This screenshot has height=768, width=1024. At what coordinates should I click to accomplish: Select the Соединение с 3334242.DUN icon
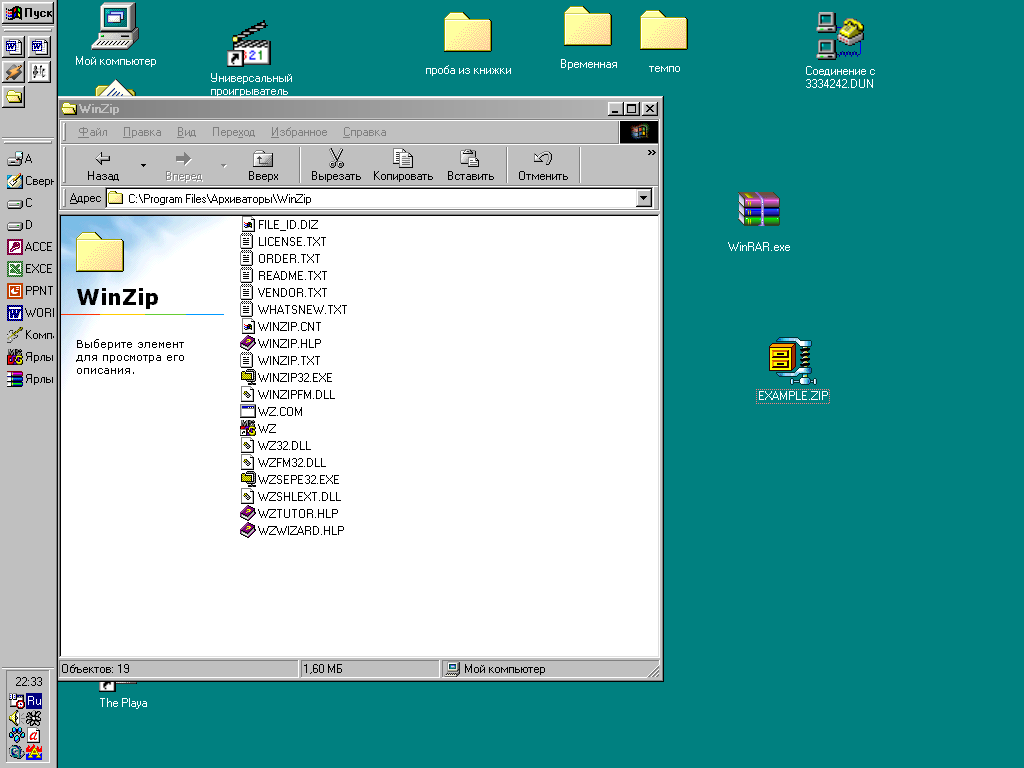tap(839, 50)
